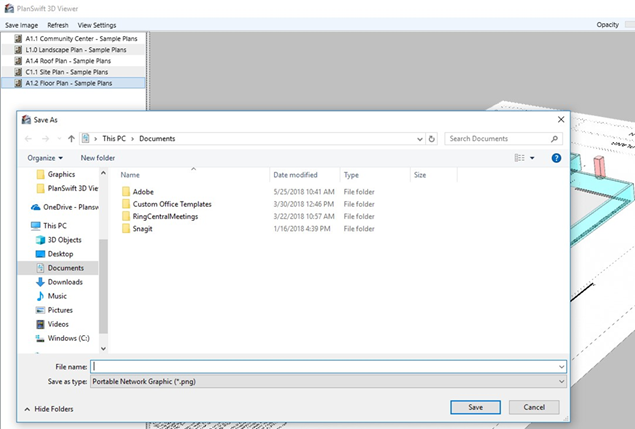The image size is (635, 429).
Task: Create a New folder
Action: 98,158
